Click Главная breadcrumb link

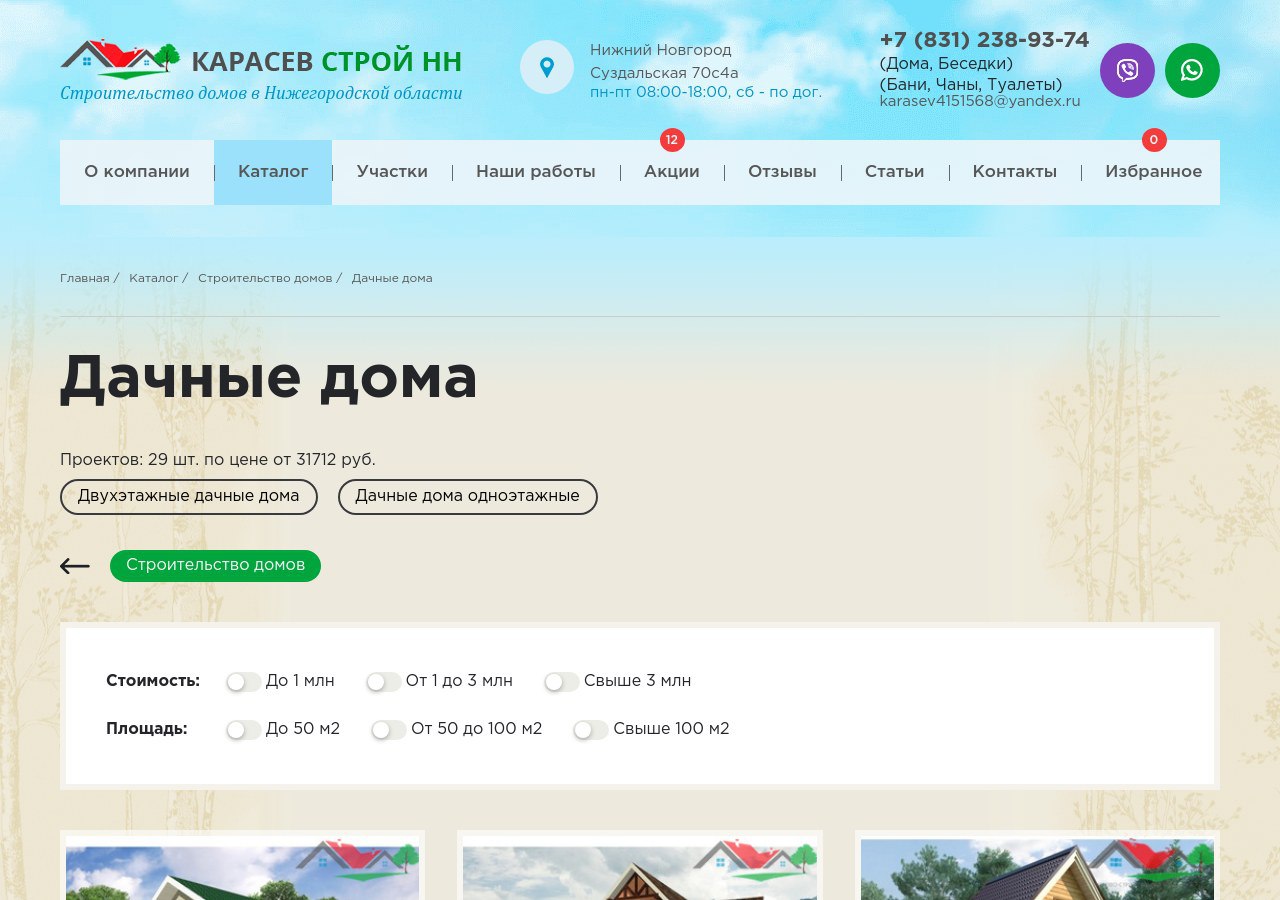click(x=85, y=278)
